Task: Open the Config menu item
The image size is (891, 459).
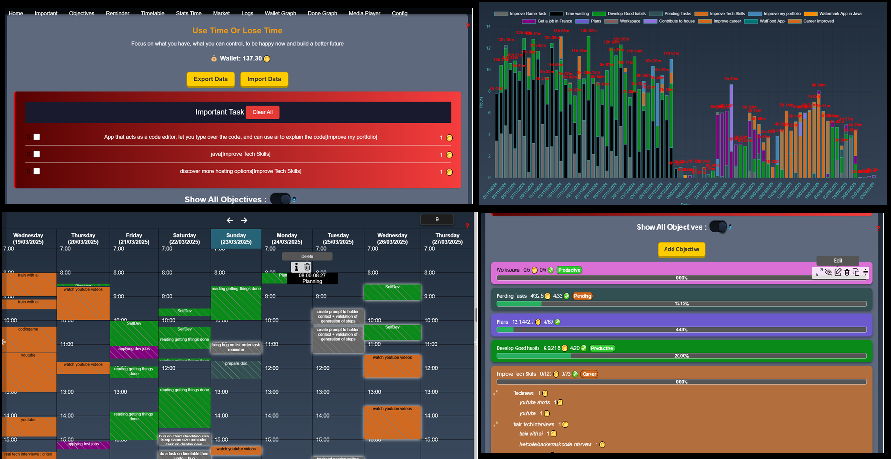Action: (x=399, y=13)
